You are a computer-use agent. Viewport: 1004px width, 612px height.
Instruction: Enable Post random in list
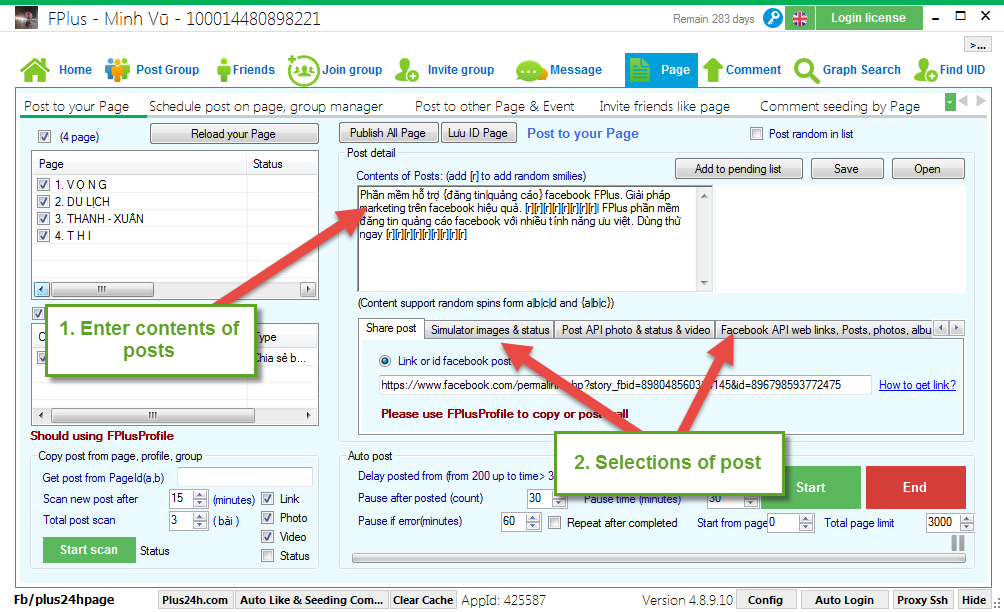point(756,134)
